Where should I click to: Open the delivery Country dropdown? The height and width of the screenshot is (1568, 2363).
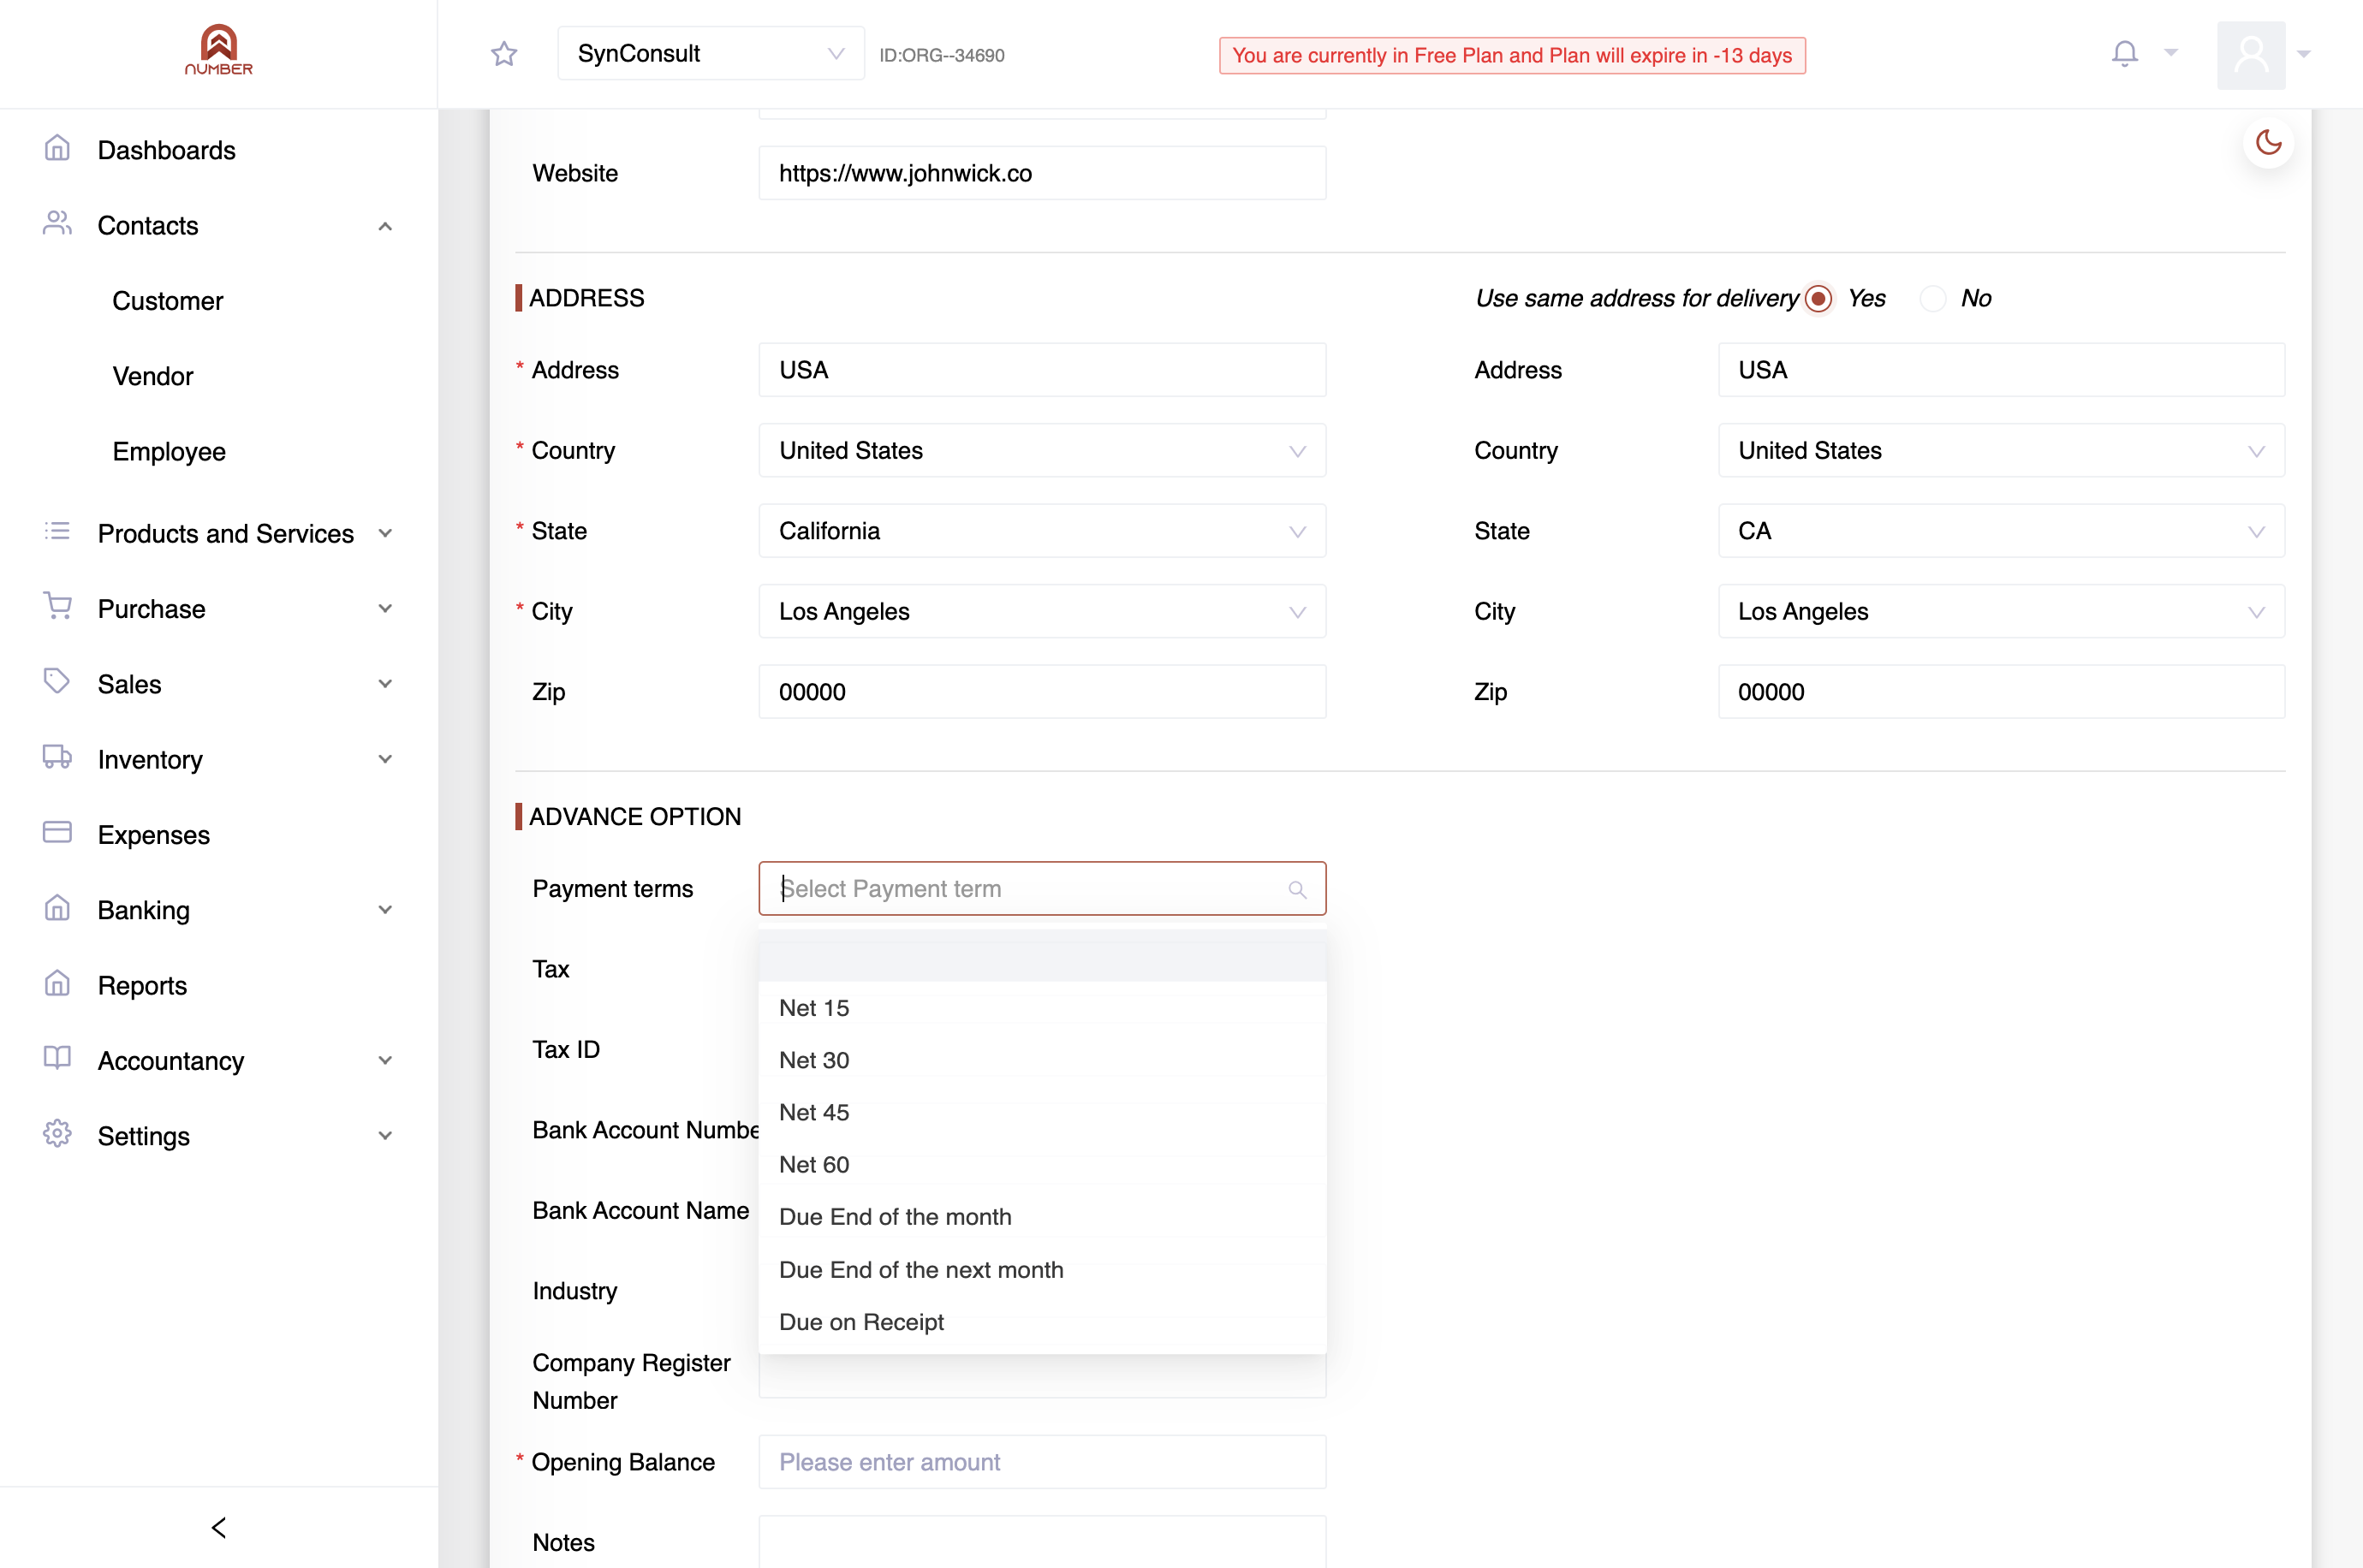coord(2001,451)
